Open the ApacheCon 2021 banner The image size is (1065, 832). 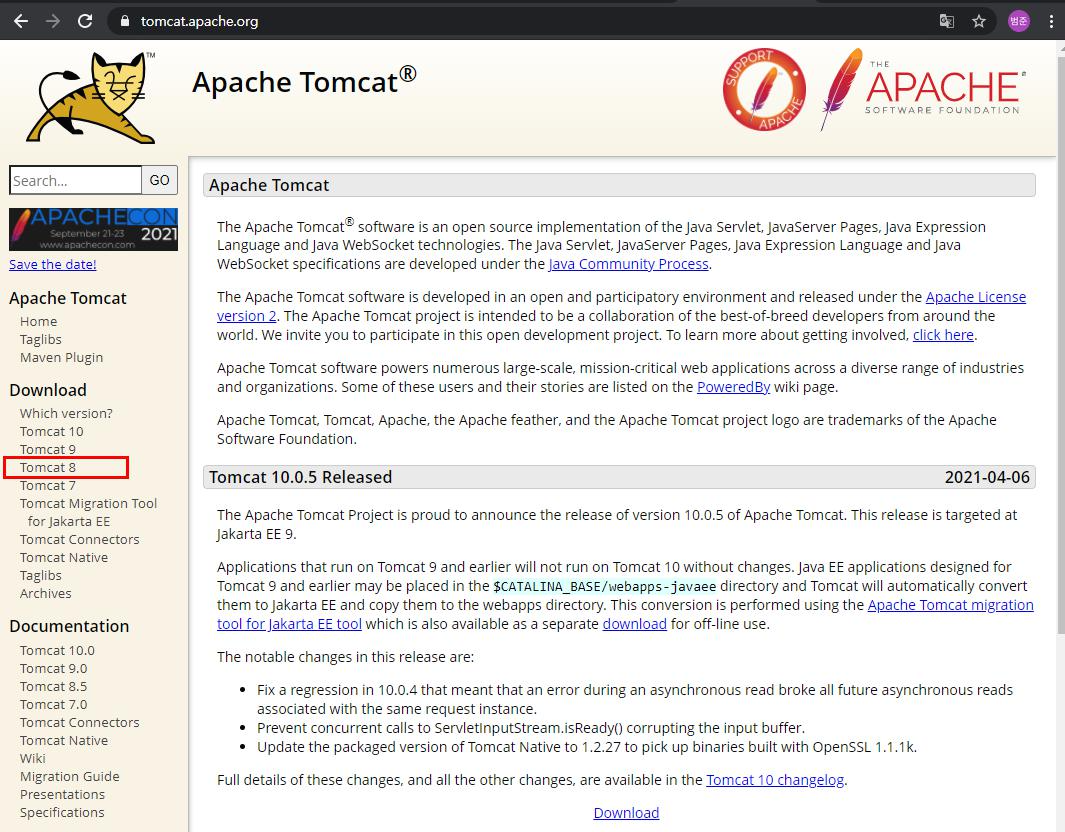[x=93, y=230]
